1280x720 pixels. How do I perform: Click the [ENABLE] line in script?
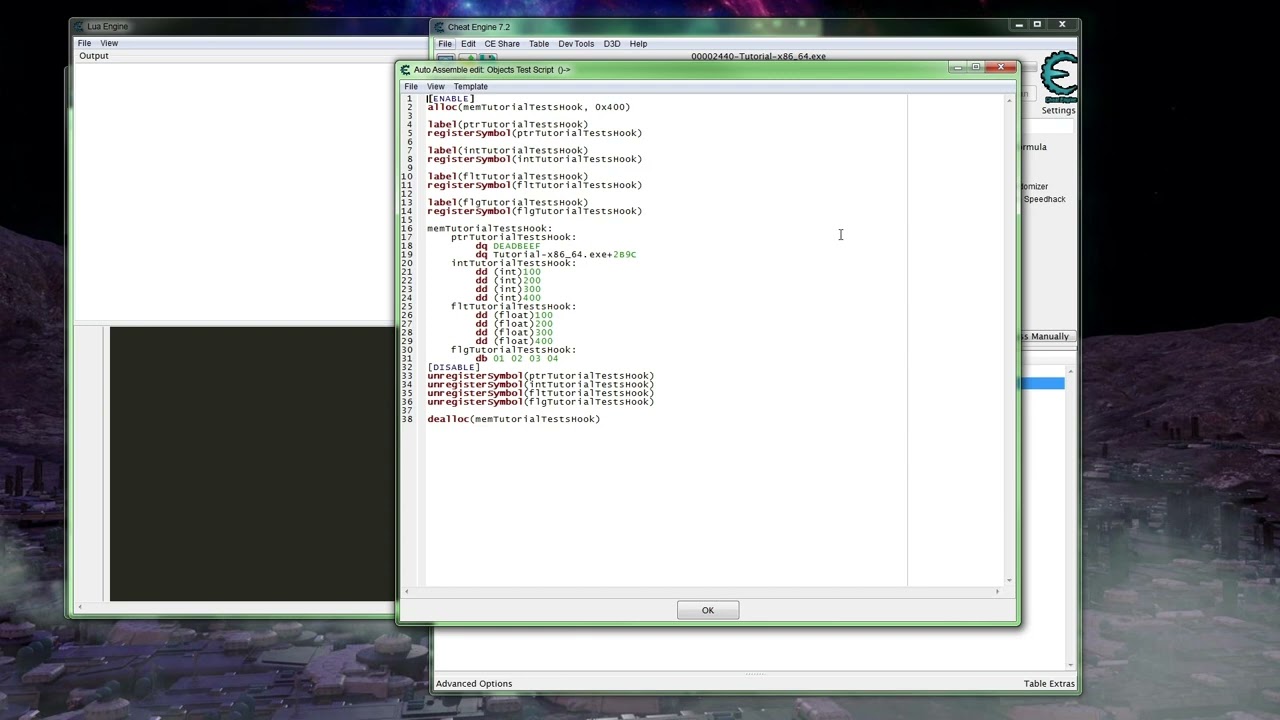451,99
